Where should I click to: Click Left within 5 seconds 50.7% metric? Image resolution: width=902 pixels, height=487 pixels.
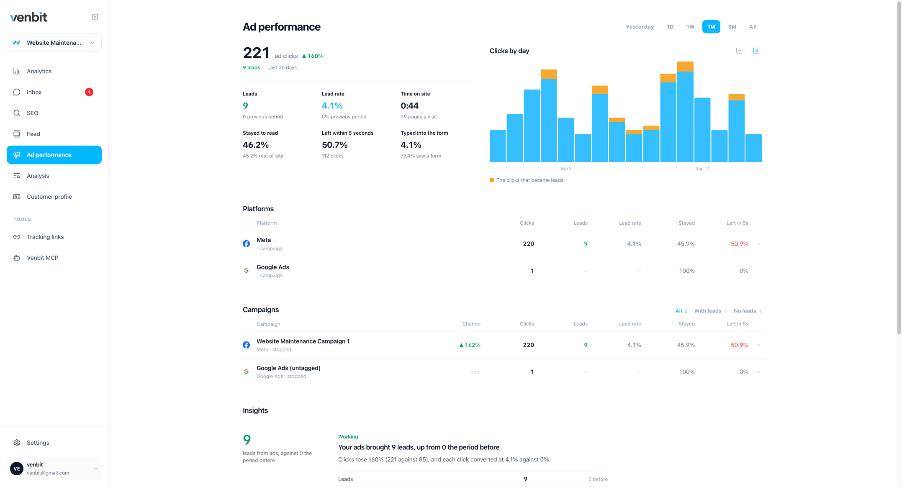[x=334, y=145]
